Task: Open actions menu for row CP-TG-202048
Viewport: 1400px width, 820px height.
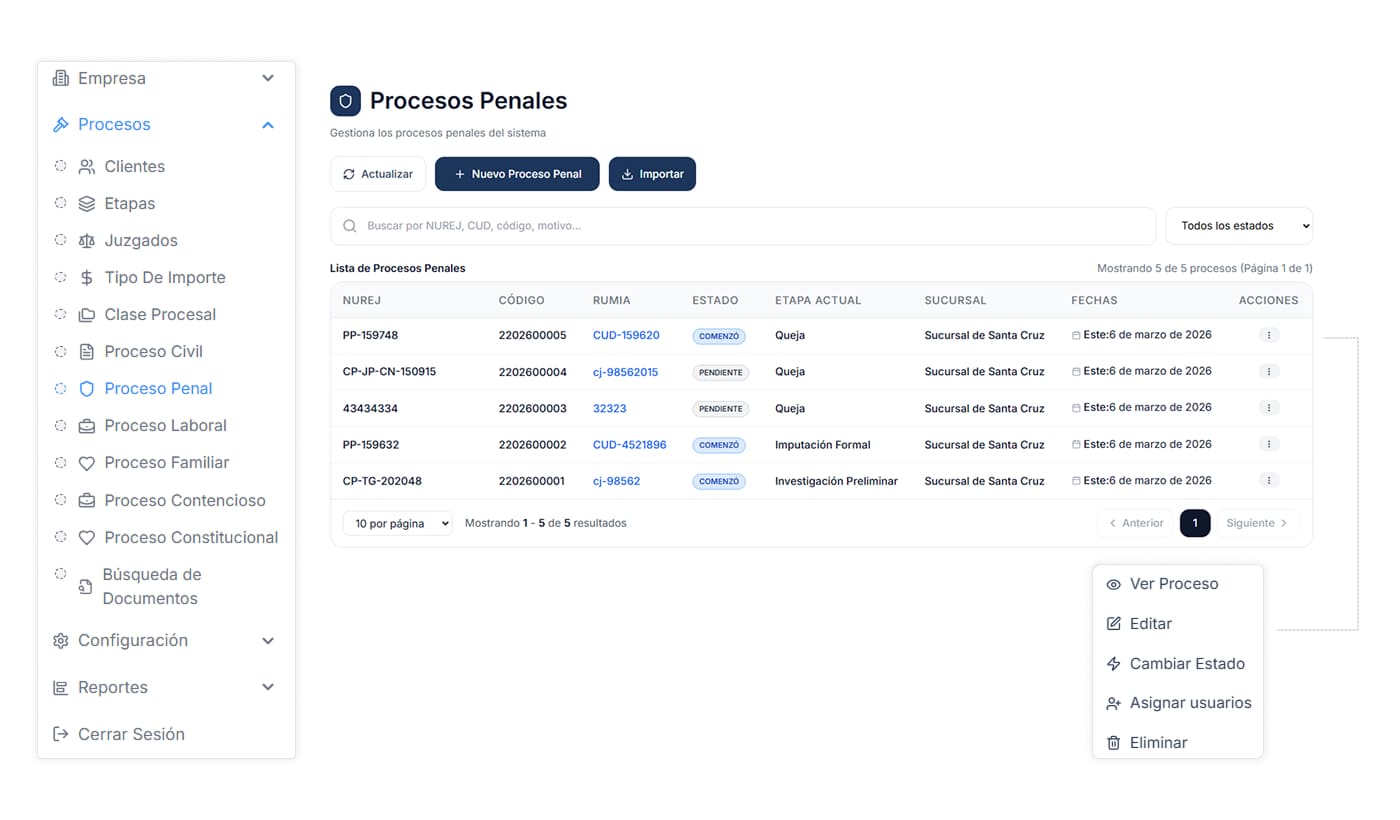Action: point(1269,481)
